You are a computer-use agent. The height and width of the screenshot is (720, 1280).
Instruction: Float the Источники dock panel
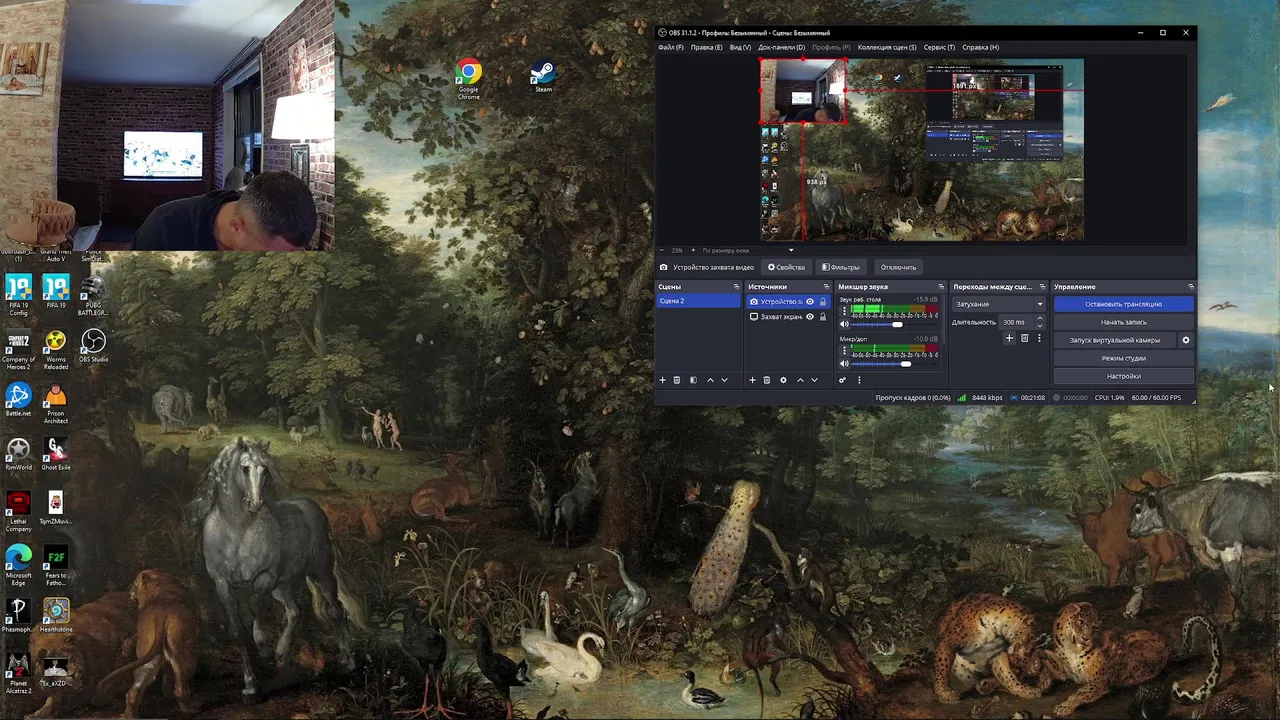(x=826, y=287)
